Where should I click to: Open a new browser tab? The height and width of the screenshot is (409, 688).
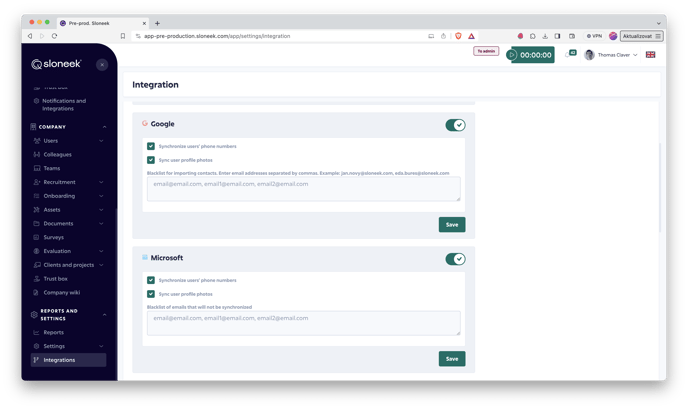point(158,23)
